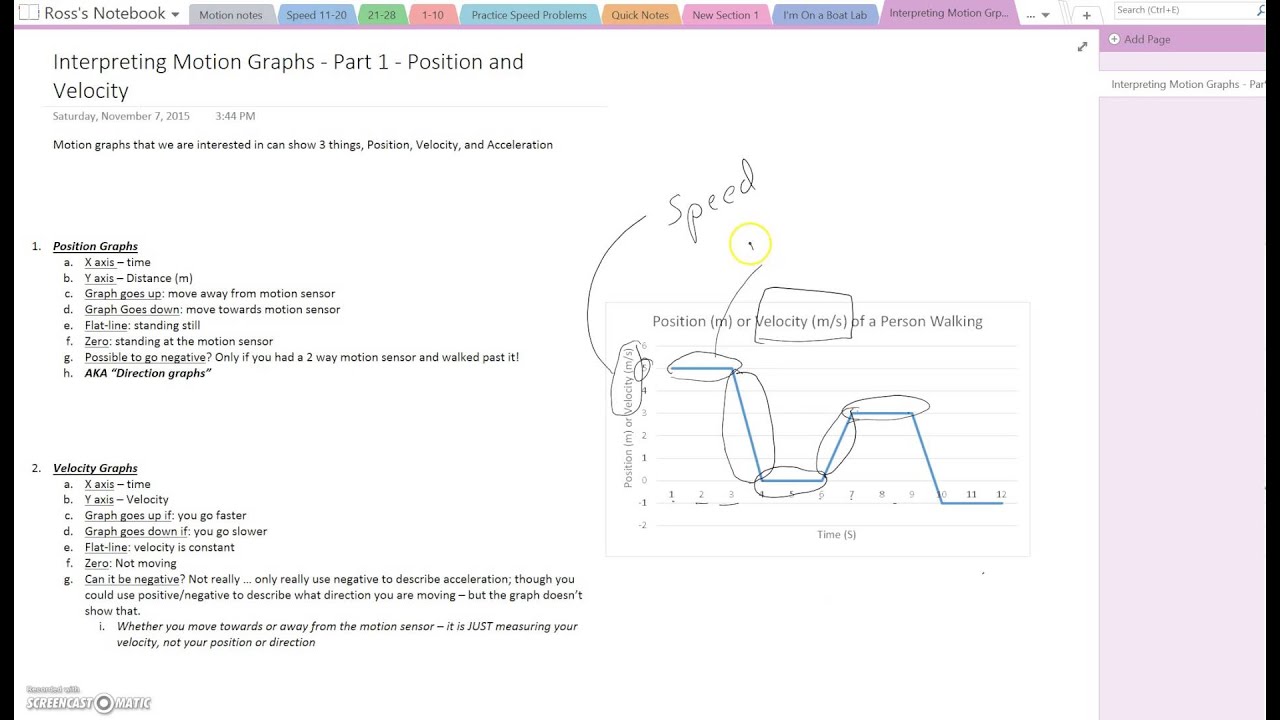Select the 21-28 section tab
The image size is (1280, 720).
click(x=381, y=15)
